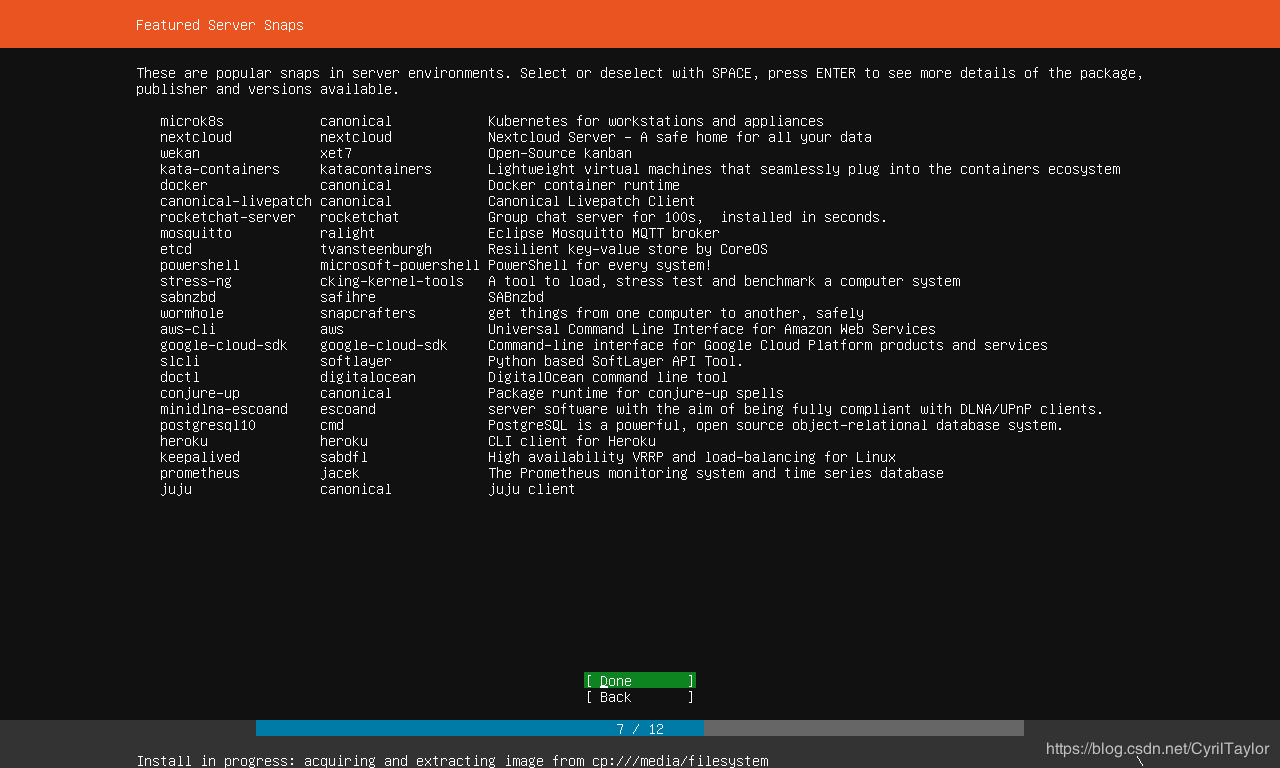Click the tvansteenburgh publisher name
Image resolution: width=1280 pixels, height=768 pixels.
pyautogui.click(x=376, y=249)
